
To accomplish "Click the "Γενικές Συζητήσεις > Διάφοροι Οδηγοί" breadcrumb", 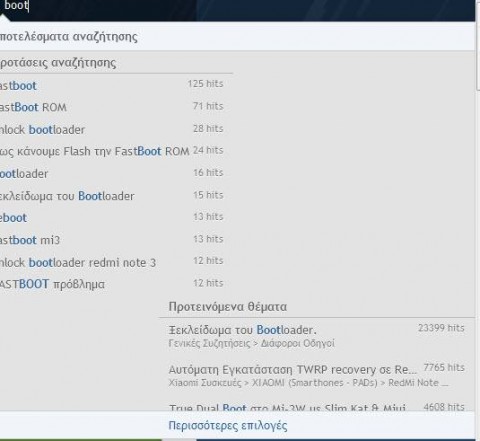I will pos(252,343).
